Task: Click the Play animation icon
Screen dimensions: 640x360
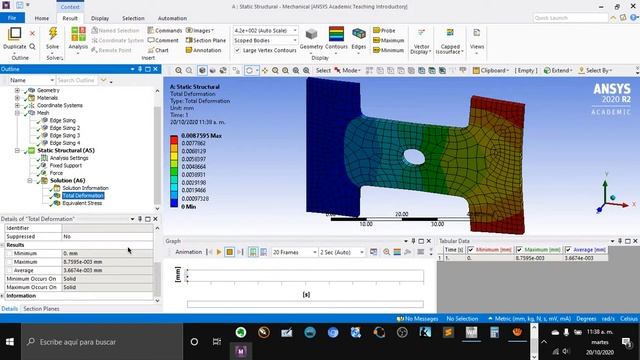Action: 219,252
